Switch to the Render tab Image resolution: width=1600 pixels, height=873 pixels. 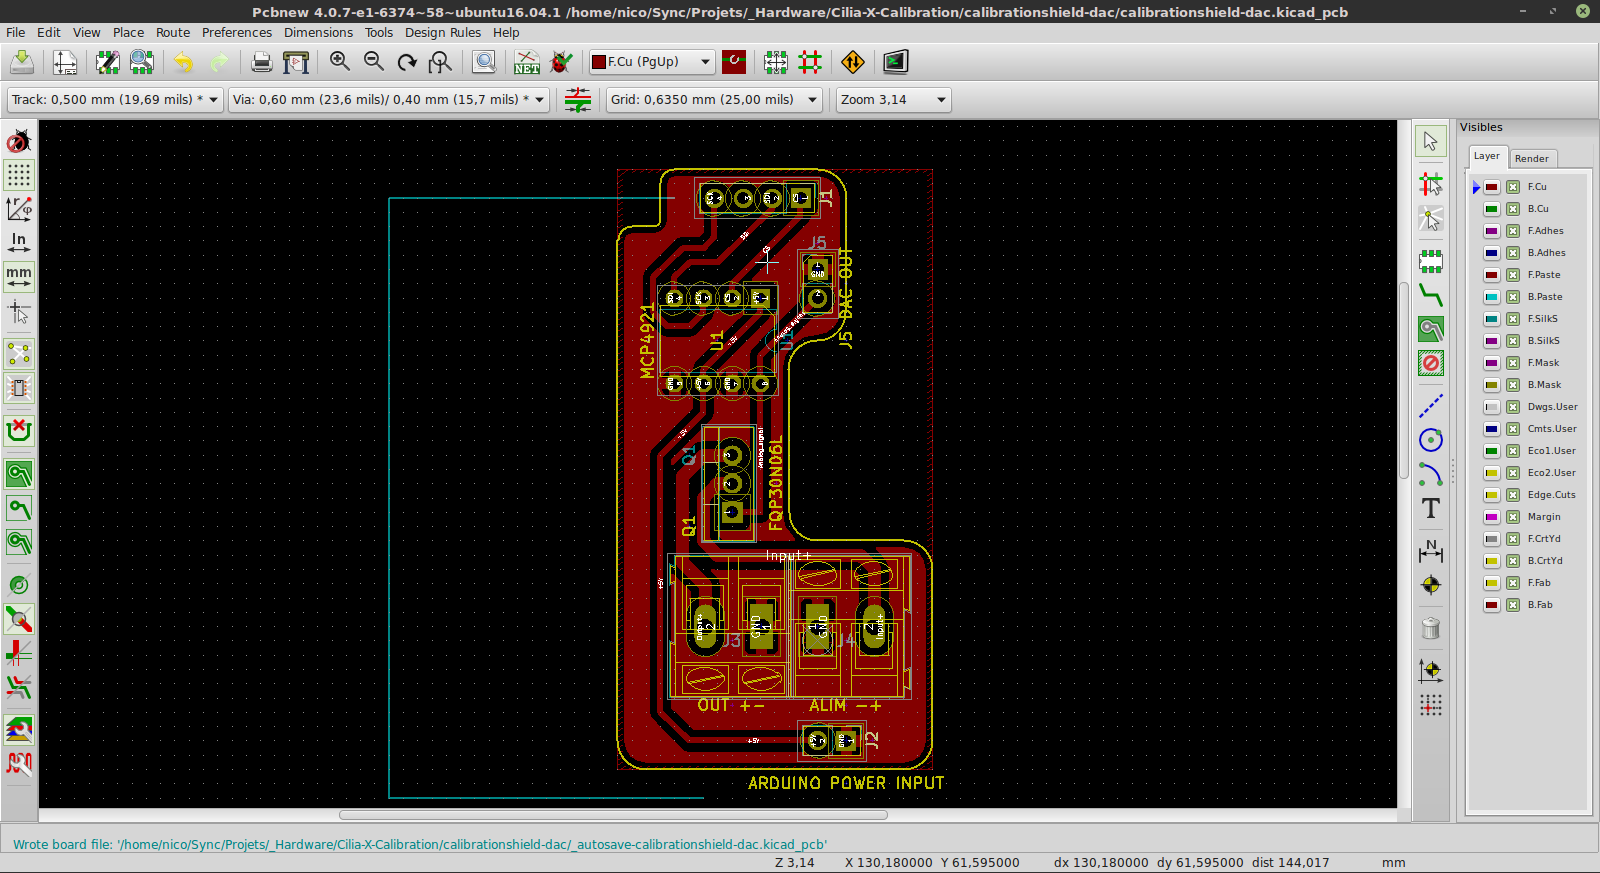tap(1531, 158)
